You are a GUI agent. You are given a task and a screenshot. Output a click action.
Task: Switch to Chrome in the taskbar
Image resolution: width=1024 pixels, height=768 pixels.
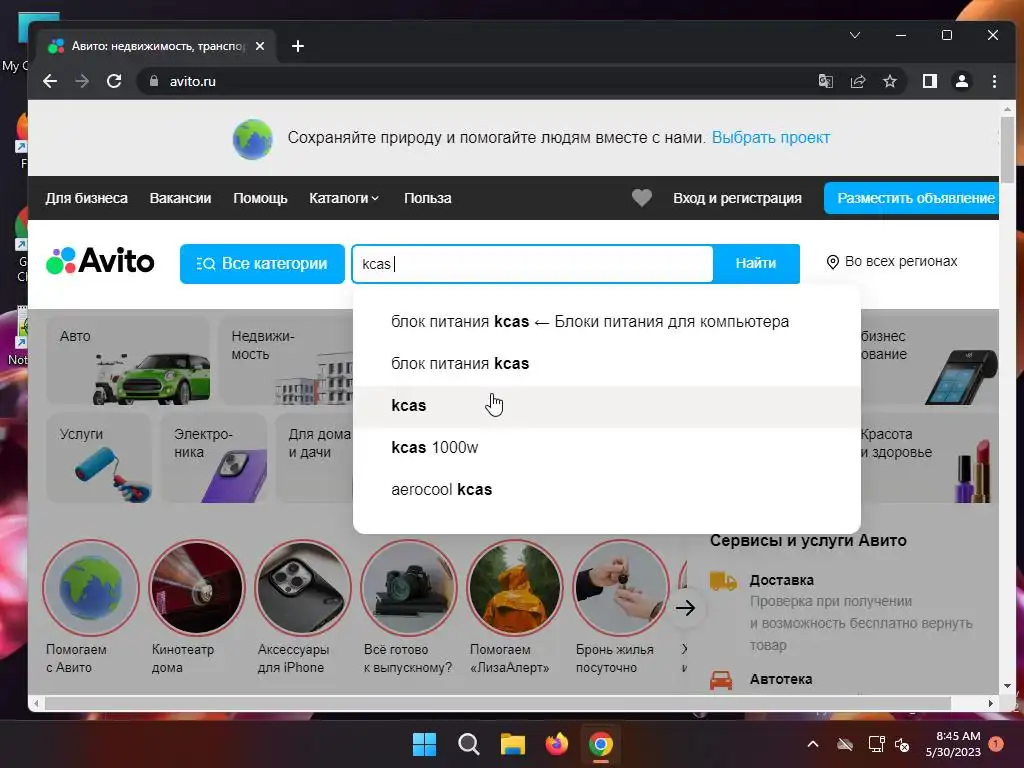click(x=601, y=744)
